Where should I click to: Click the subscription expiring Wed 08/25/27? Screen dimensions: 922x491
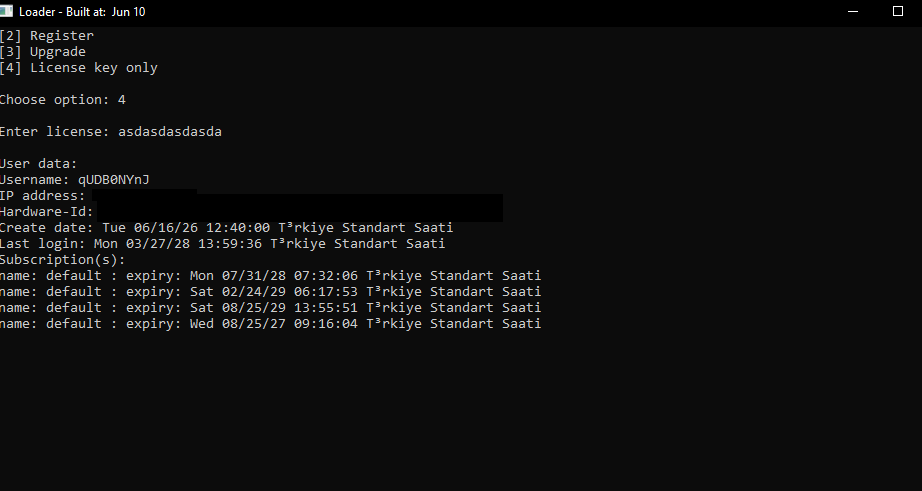click(270, 324)
